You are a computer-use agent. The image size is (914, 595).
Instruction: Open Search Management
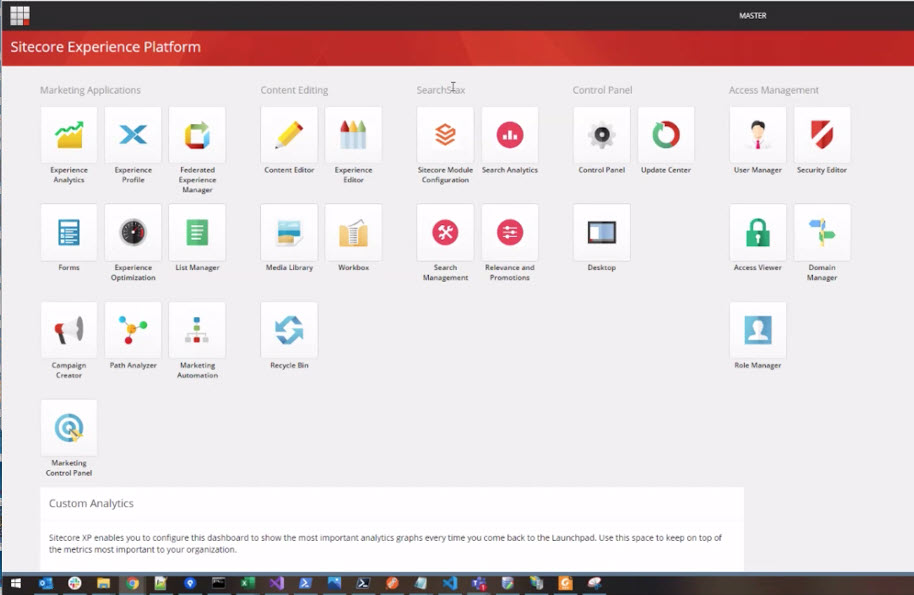pos(445,233)
